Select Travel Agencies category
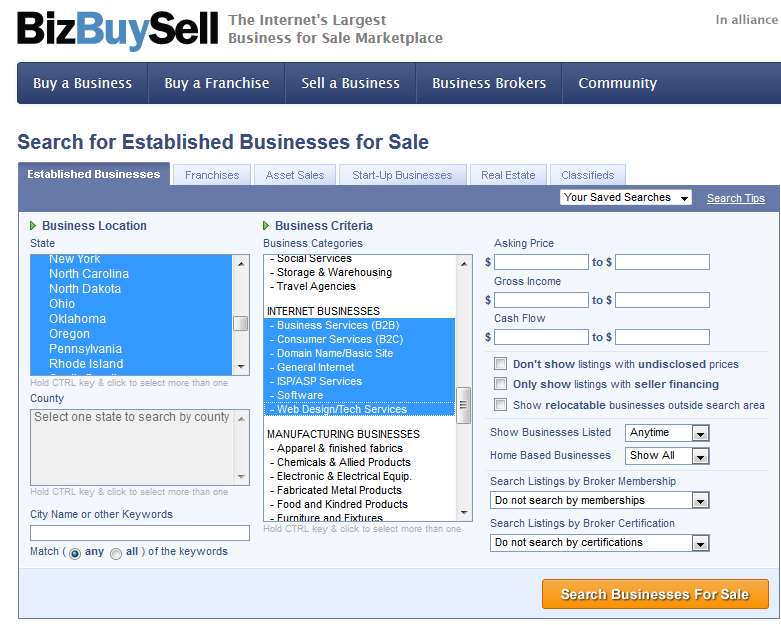 click(x=359, y=286)
